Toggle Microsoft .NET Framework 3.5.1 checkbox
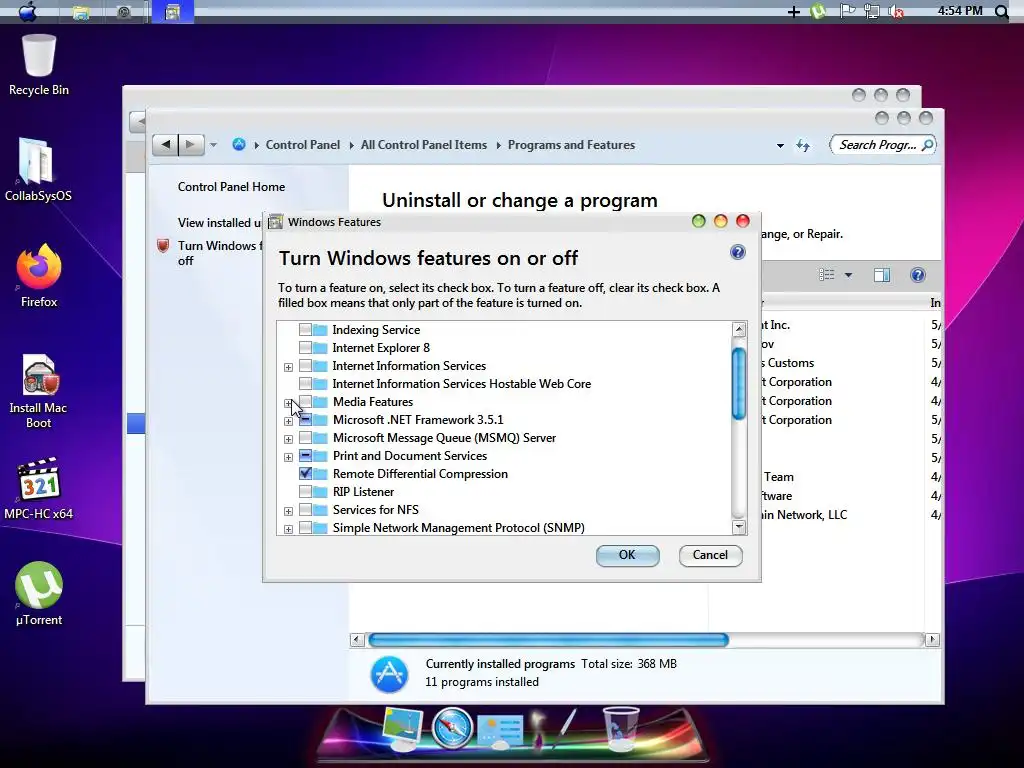Screen dimensions: 1024x768 pos(305,419)
